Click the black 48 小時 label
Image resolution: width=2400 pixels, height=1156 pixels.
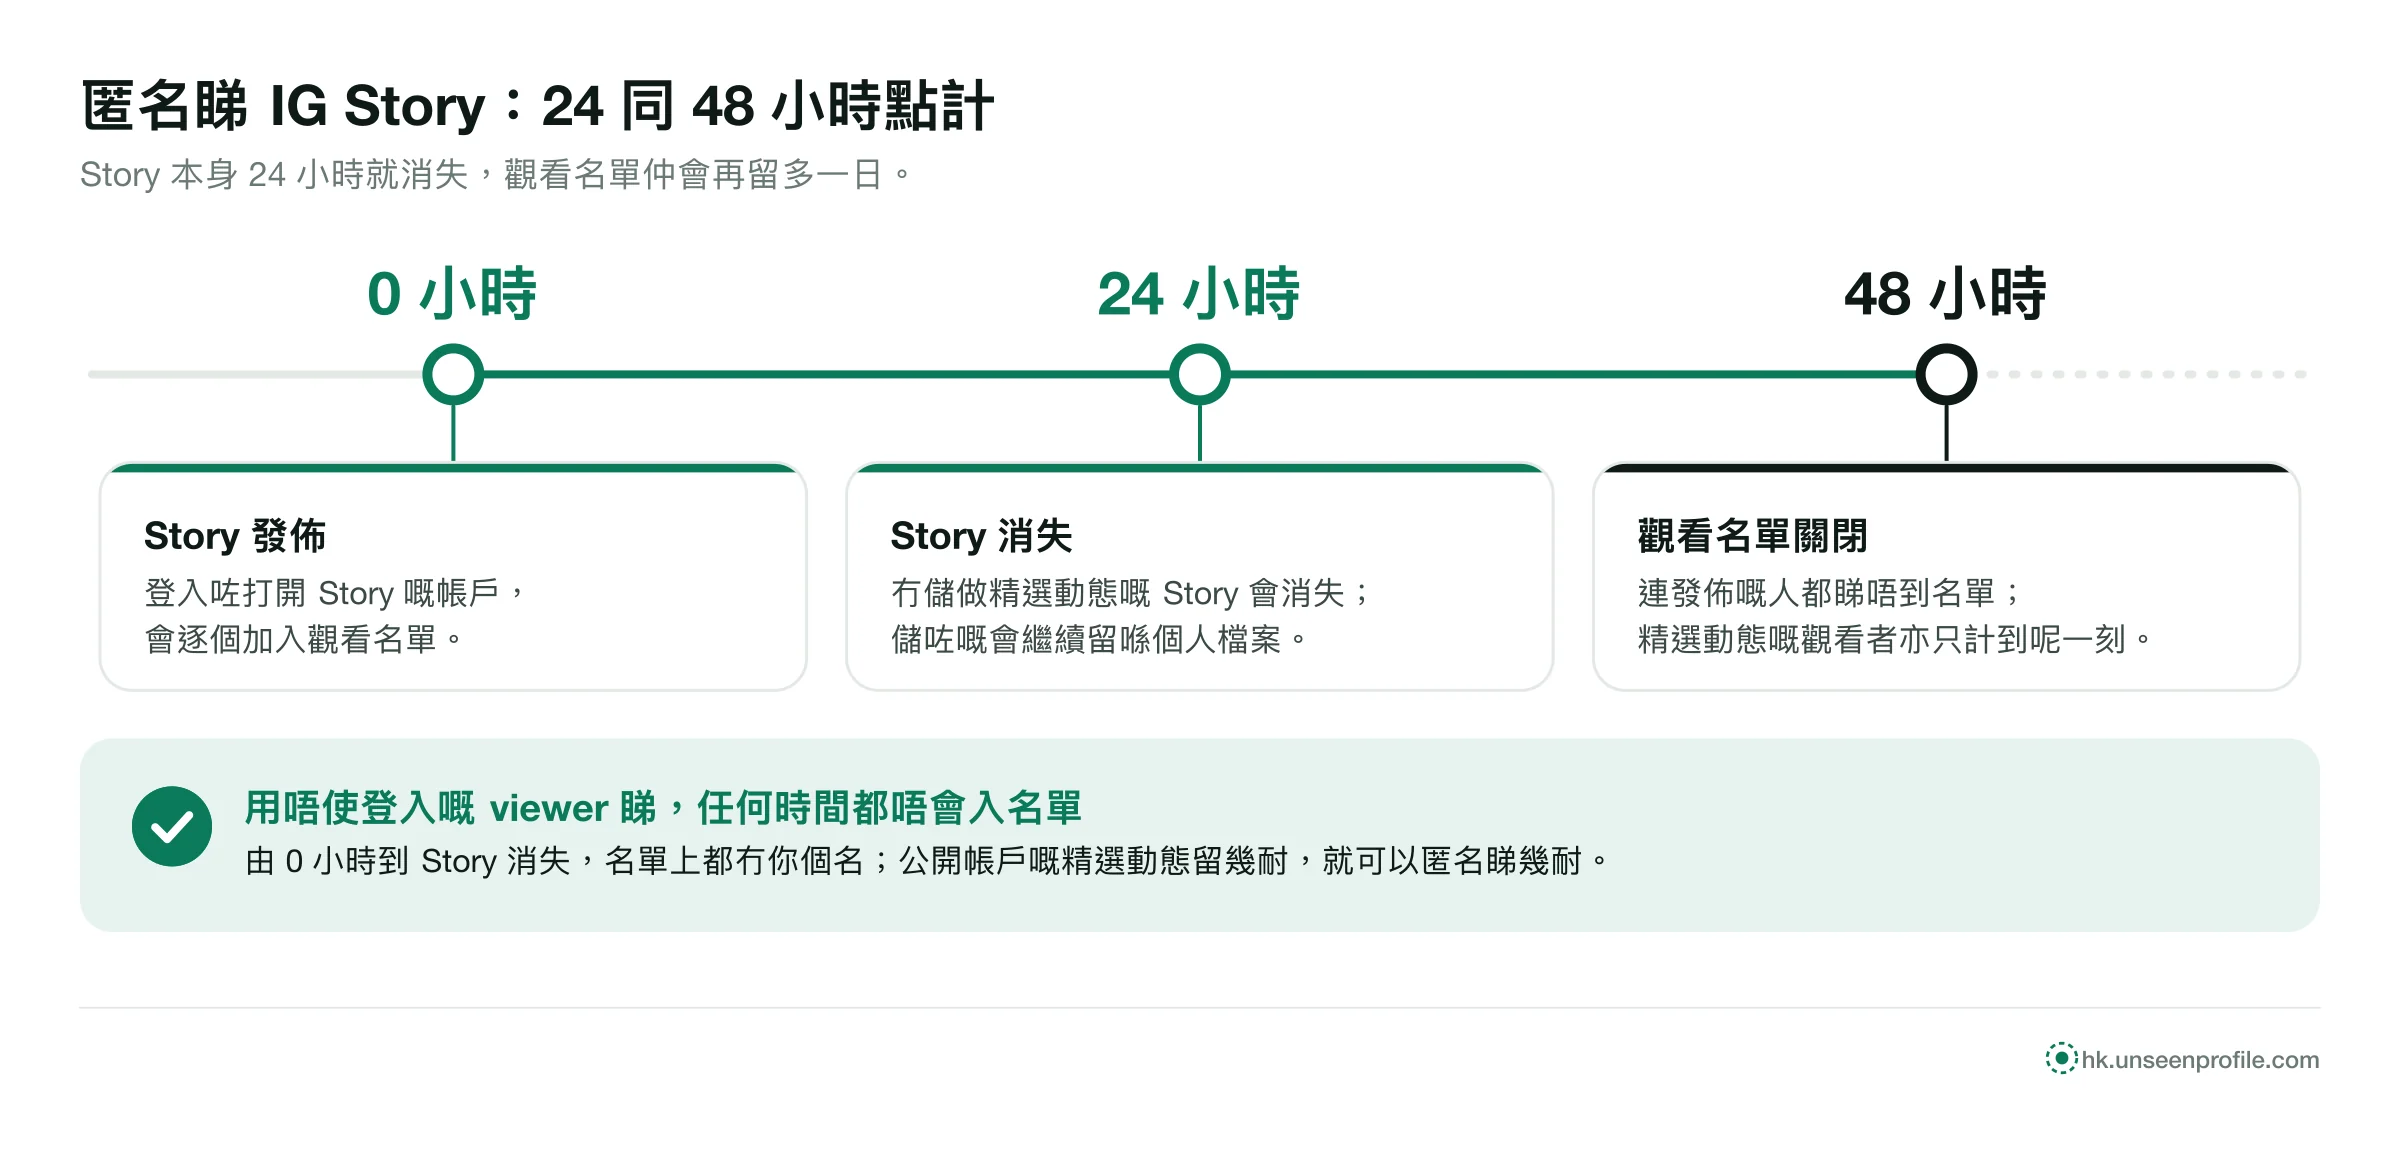tap(1946, 294)
